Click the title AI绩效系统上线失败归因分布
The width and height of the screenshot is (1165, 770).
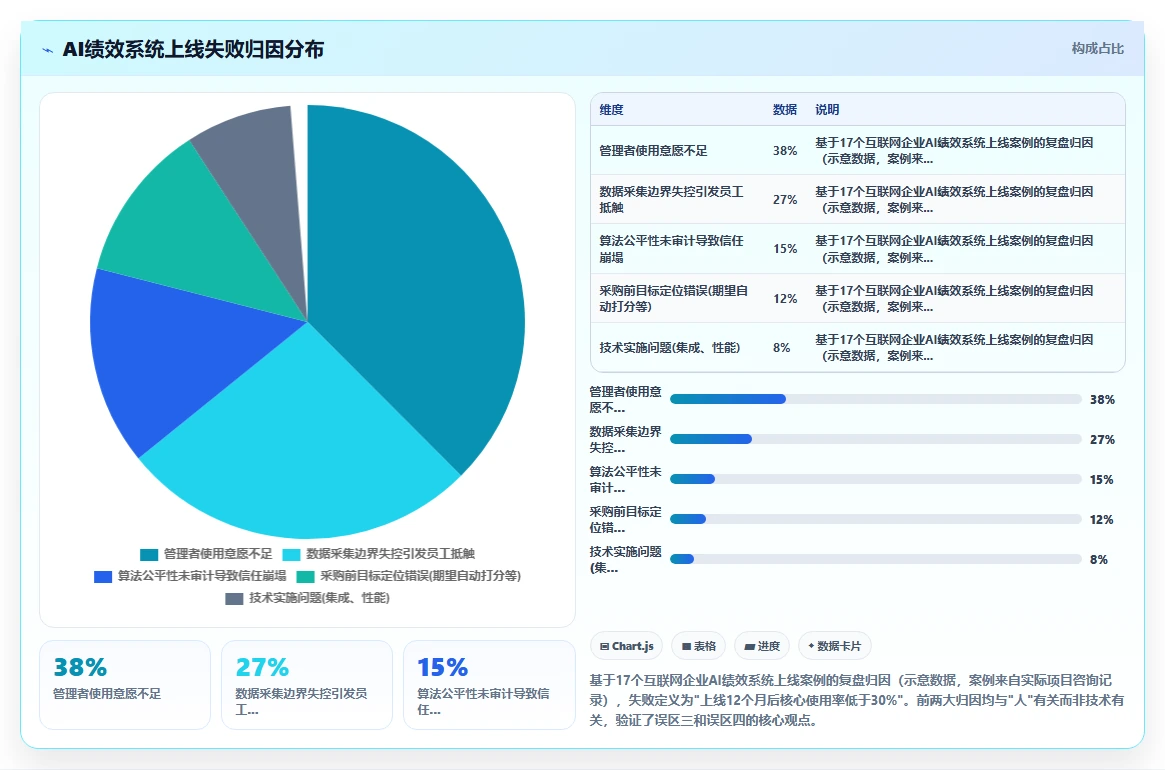(193, 50)
